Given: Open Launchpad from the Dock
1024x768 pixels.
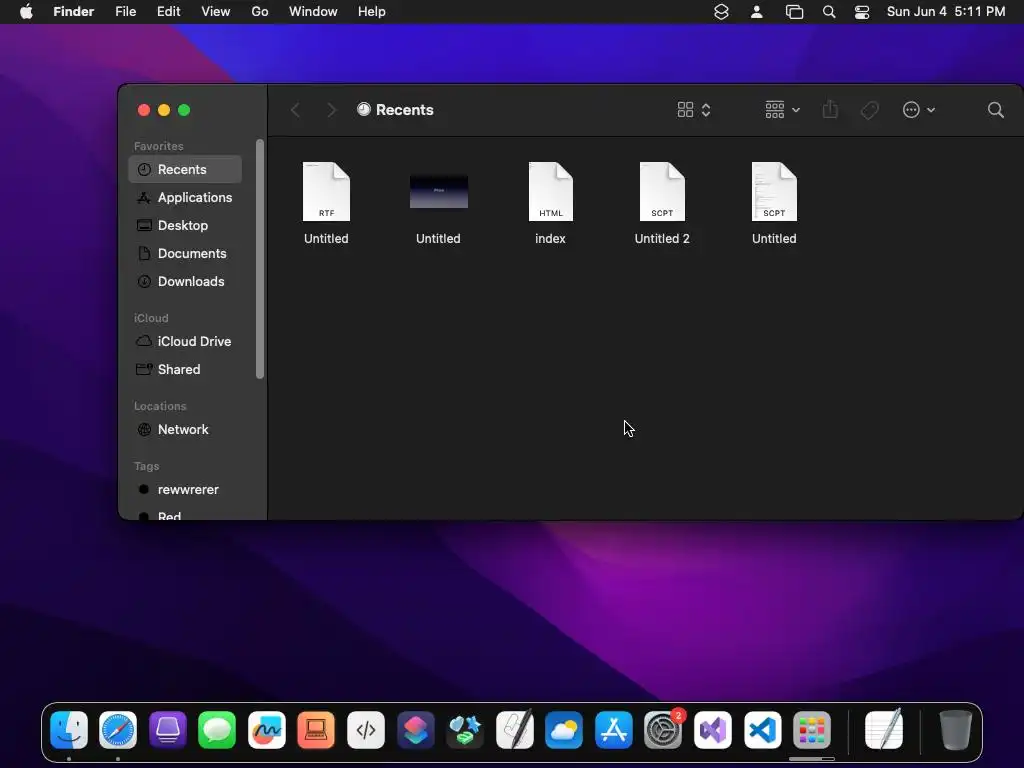Looking at the screenshot, I should pos(812,730).
